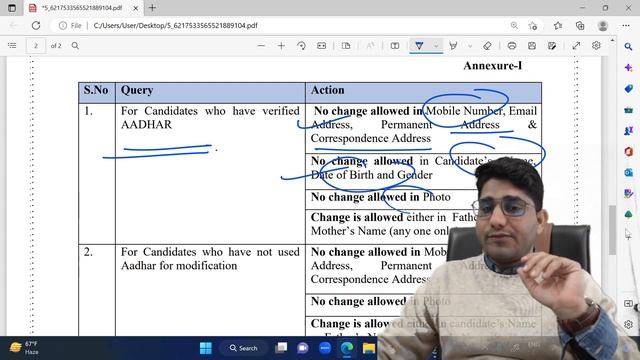Open the Teams chat taskbar icon
The height and width of the screenshot is (360, 640).
(x=303, y=348)
